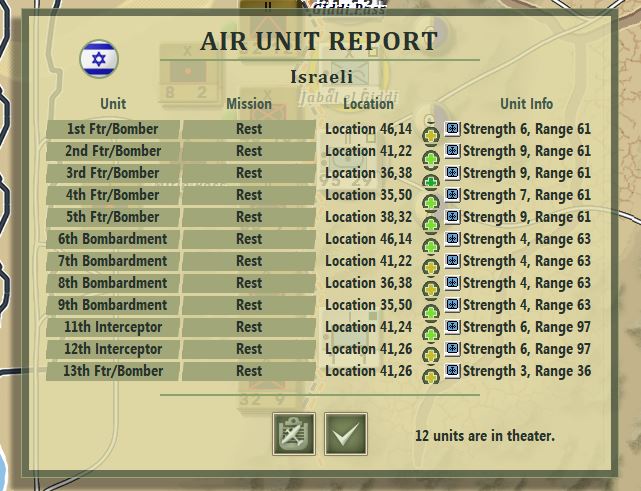Click the Israeli flag emblem icon
This screenshot has width=641, height=491.
point(99,59)
